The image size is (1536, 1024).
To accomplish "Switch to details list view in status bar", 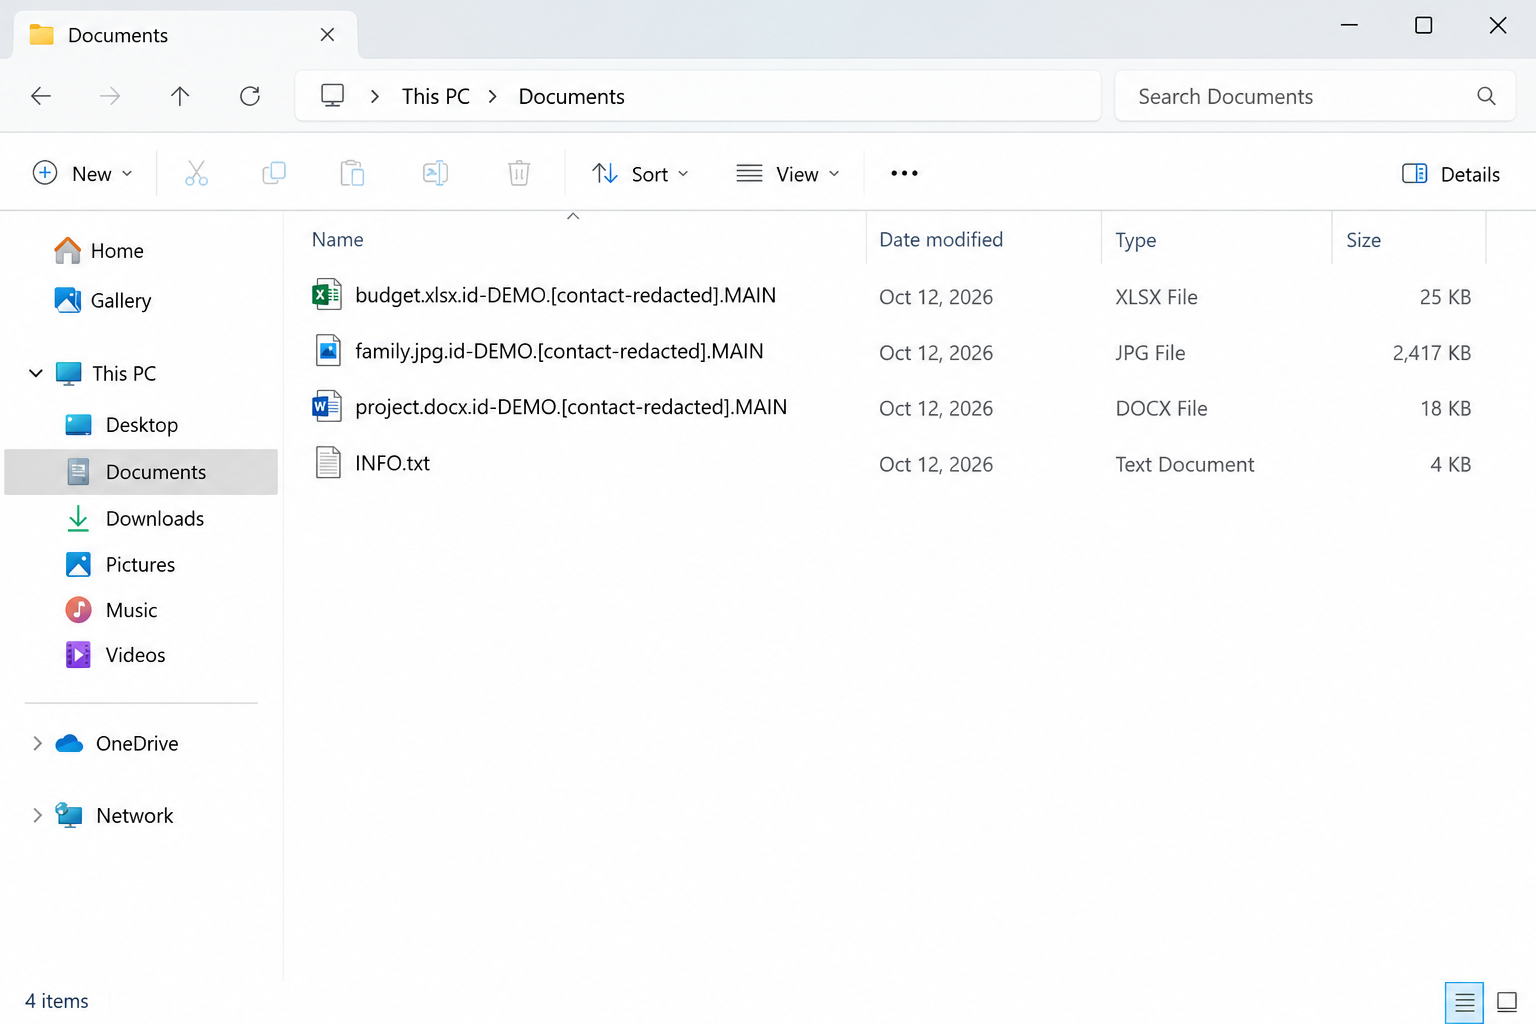I will [x=1465, y=1002].
